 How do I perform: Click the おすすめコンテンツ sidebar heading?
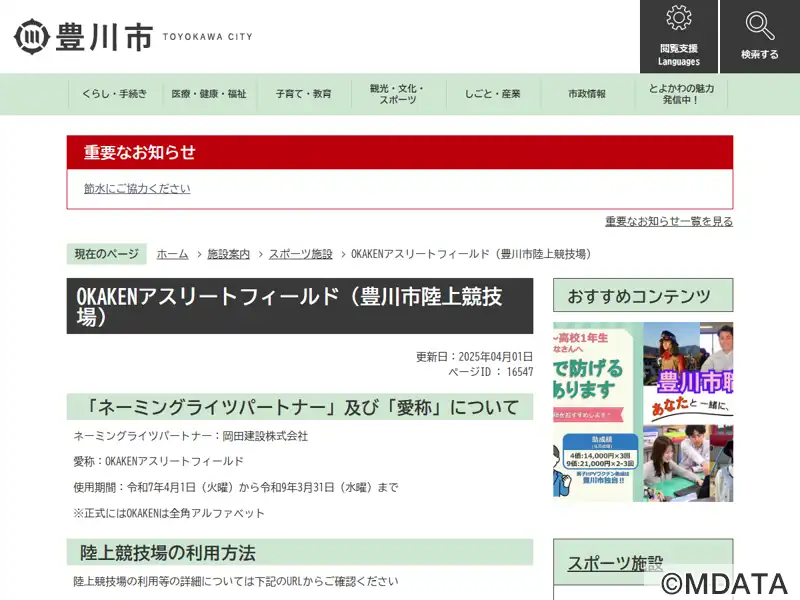pos(643,295)
